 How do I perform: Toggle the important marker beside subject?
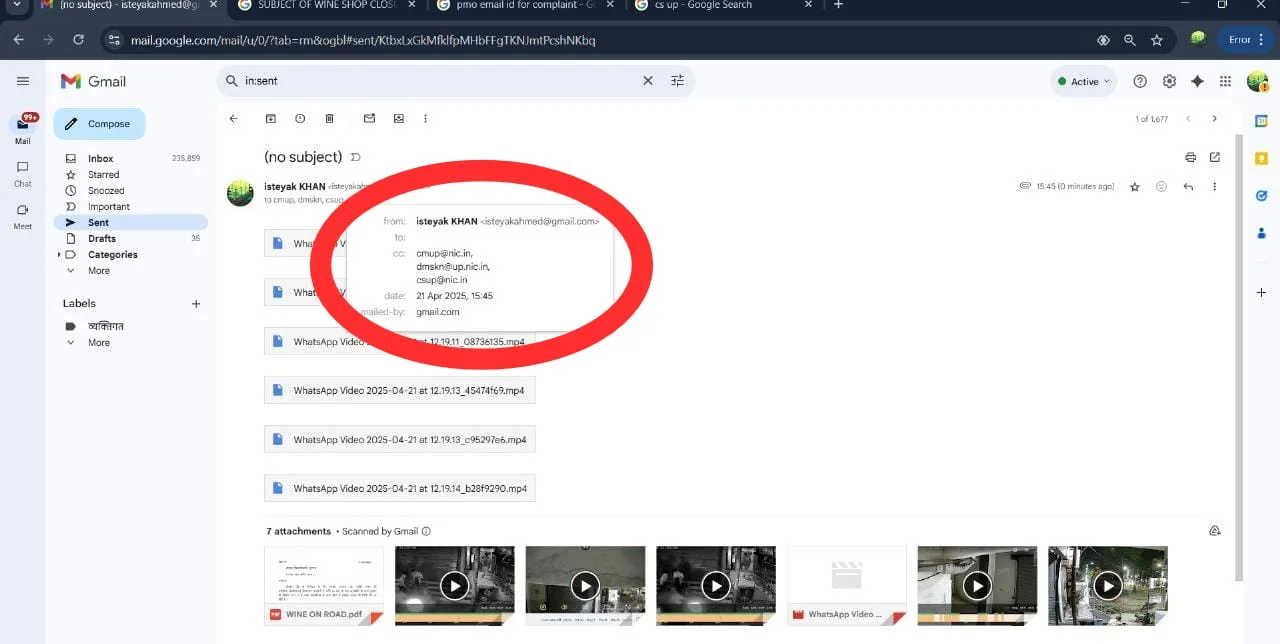355,157
